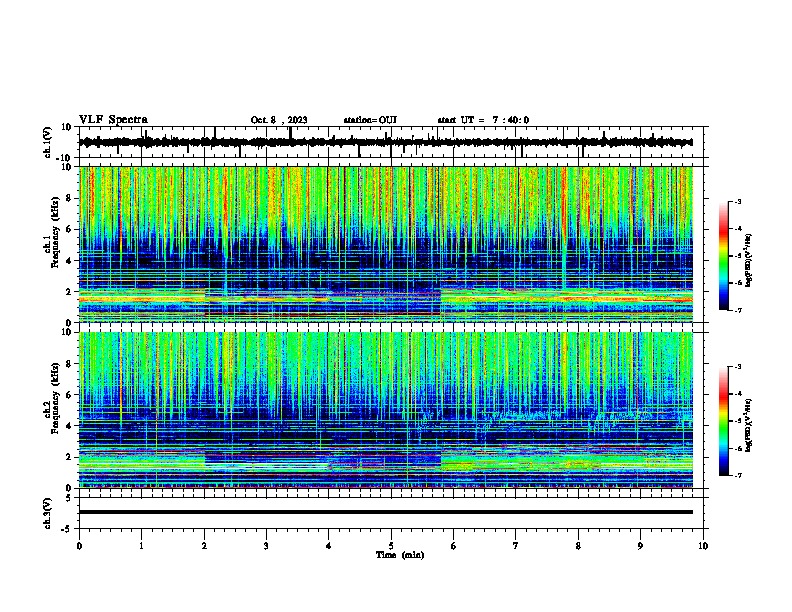
Task: Click the "1" tick on the Time axis
Action: pos(141,546)
